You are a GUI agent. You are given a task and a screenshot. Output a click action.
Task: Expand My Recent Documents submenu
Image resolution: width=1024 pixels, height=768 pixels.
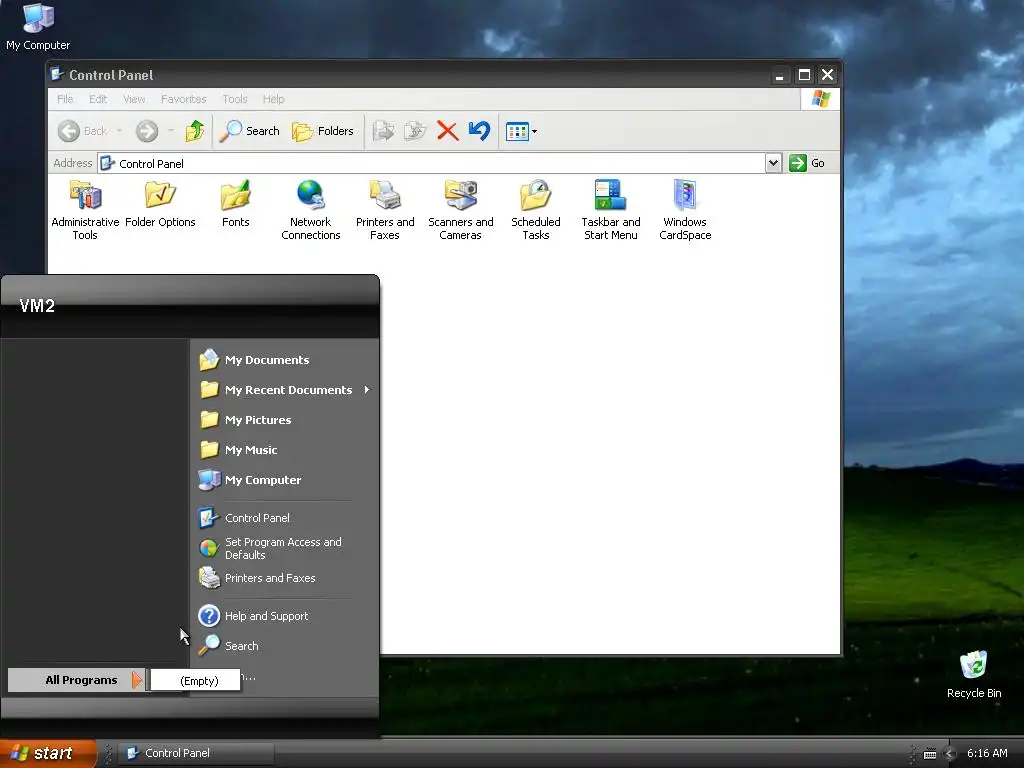click(x=284, y=390)
